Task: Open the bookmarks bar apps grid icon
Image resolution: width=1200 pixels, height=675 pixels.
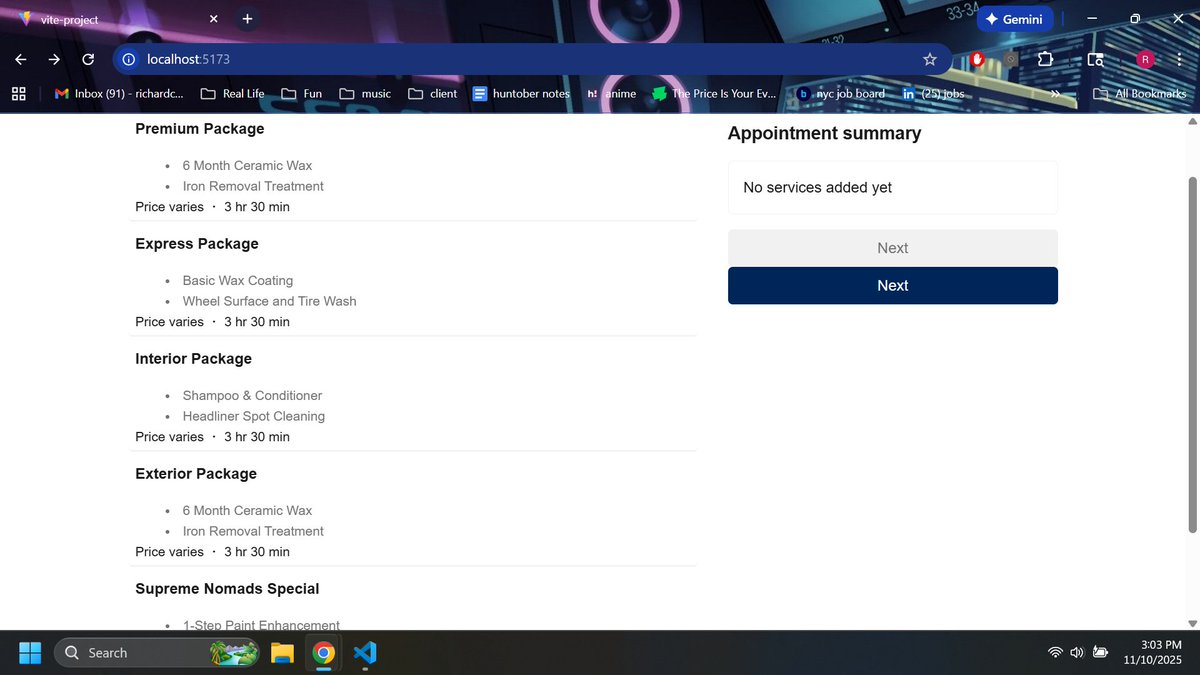Action: [18, 93]
